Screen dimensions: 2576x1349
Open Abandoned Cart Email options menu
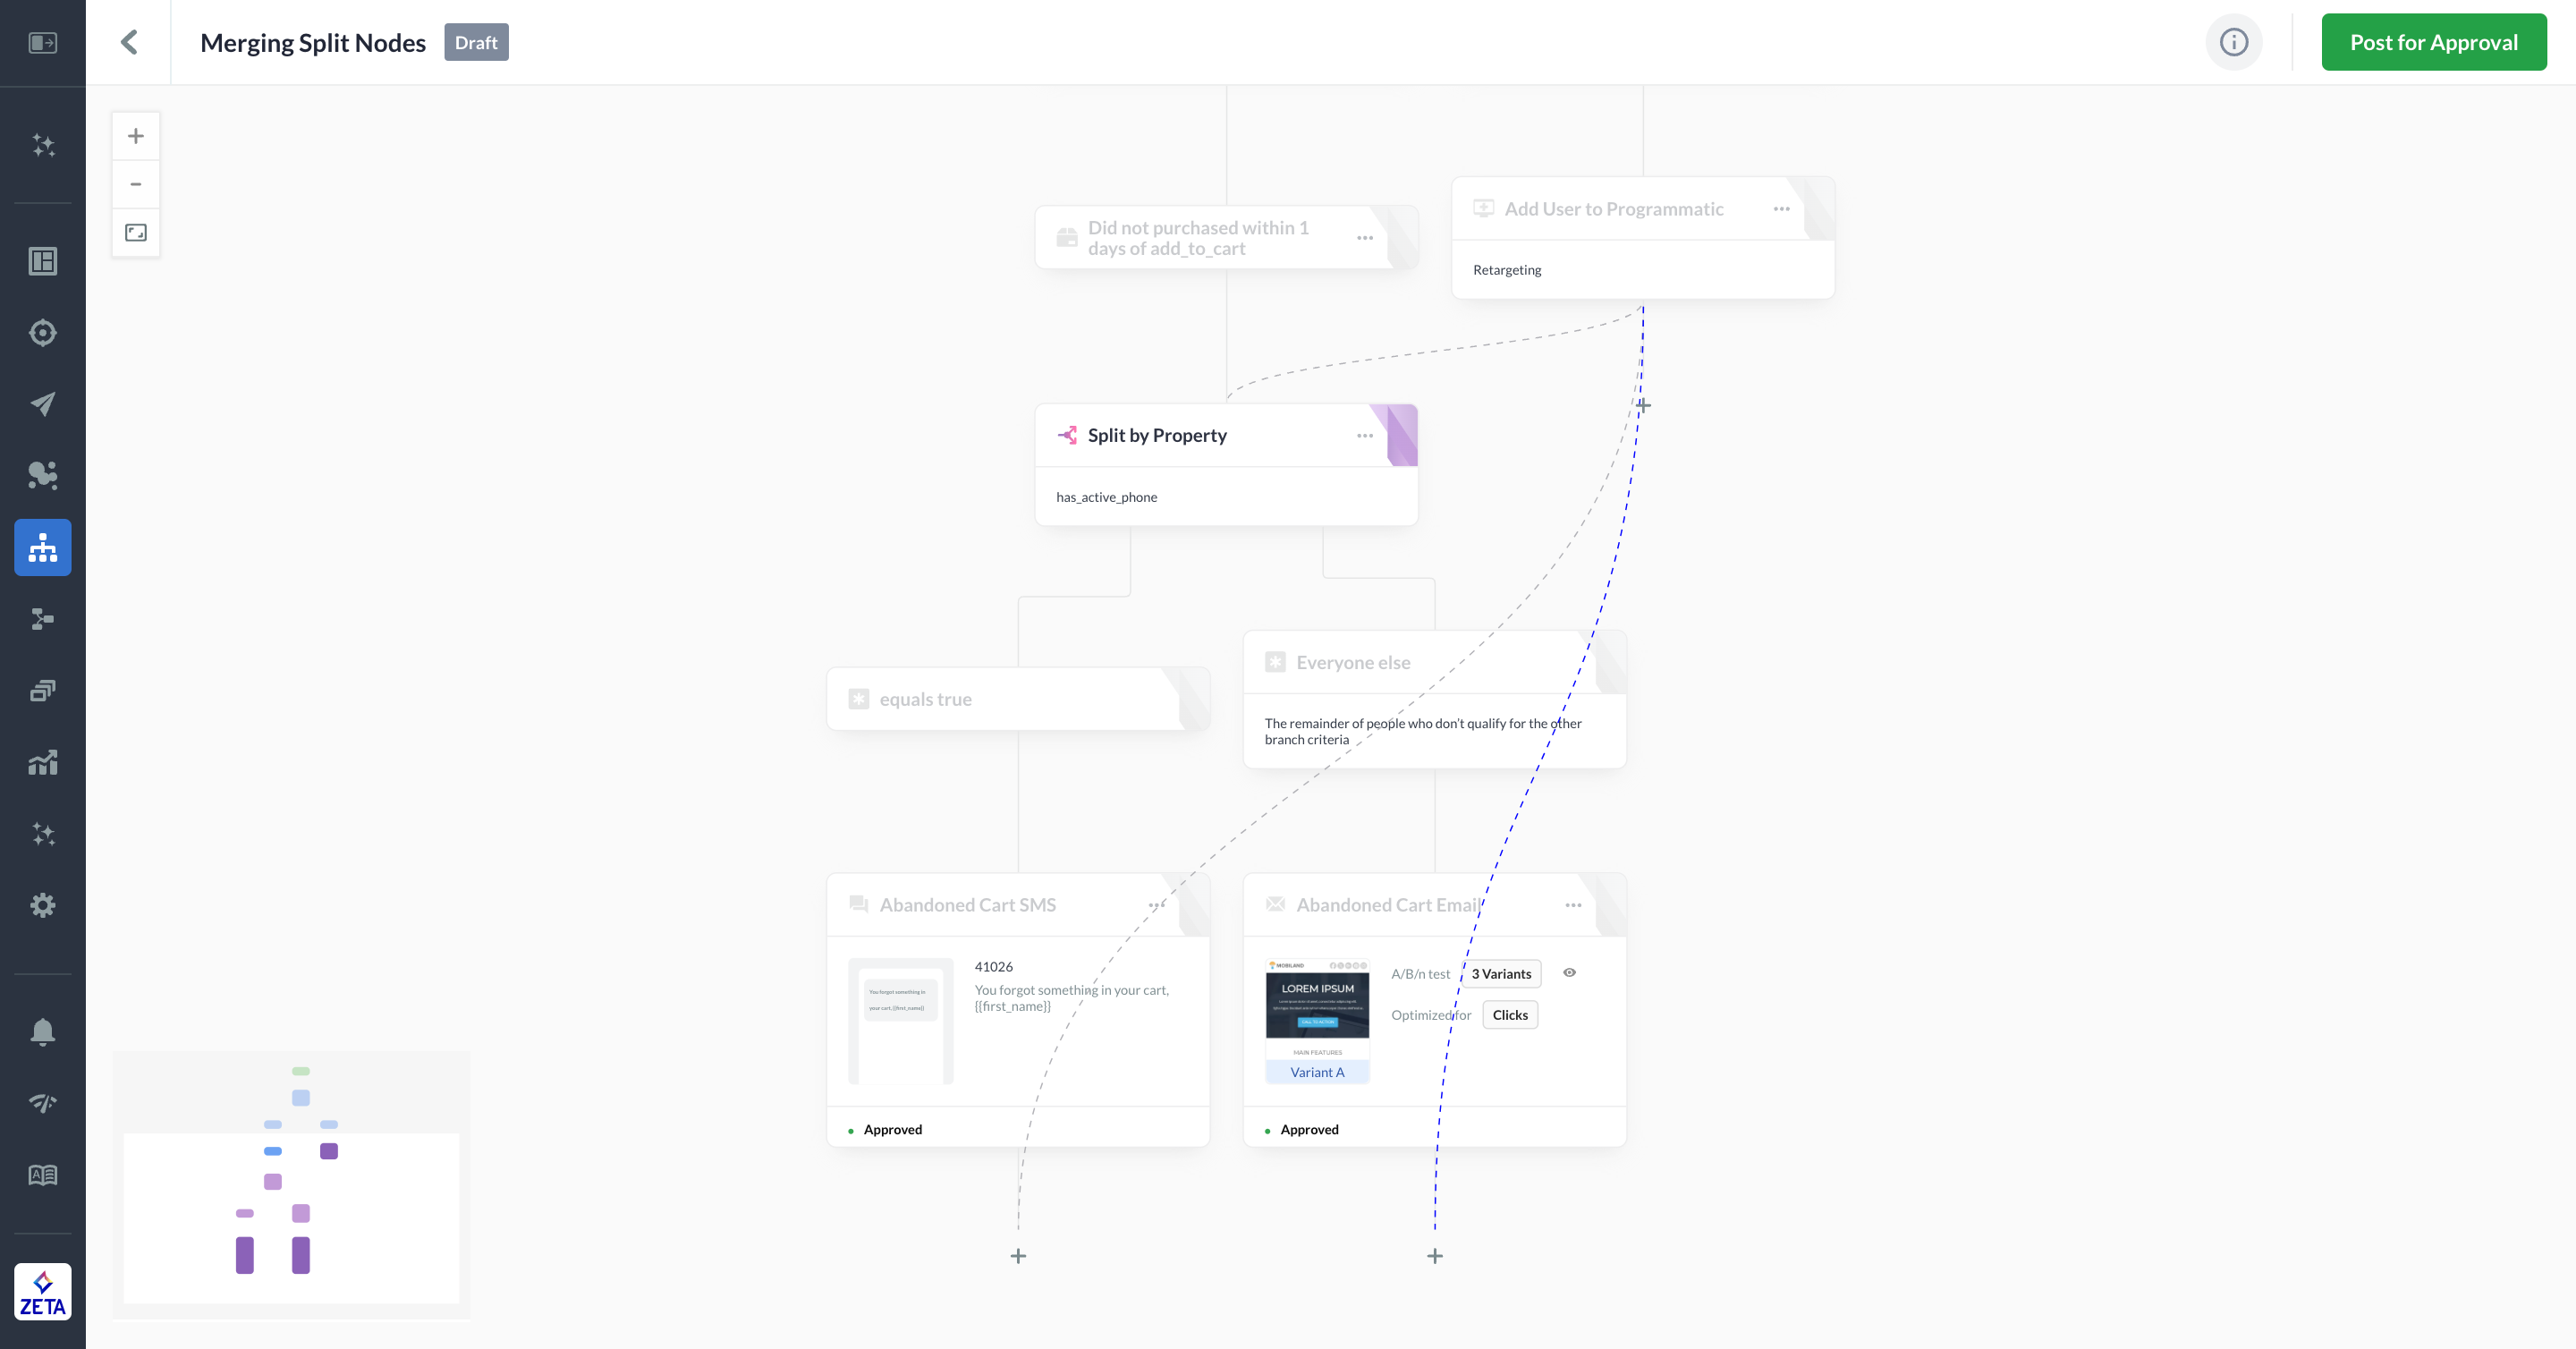click(x=1572, y=905)
